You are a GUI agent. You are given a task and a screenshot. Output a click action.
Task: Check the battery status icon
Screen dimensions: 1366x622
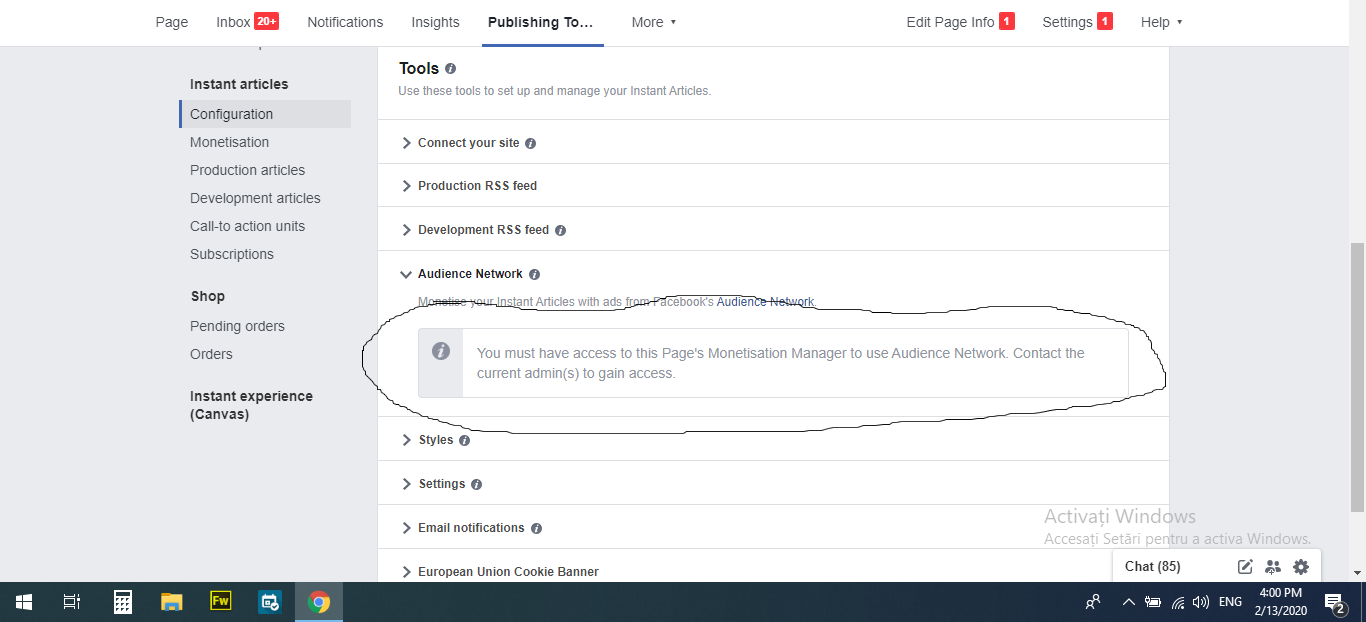(1153, 602)
